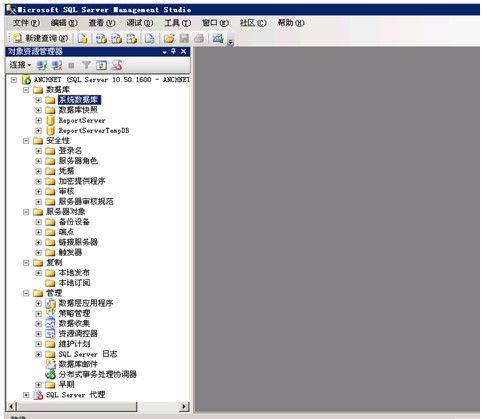Collapse the 服务器对象 folder
487x419 pixels.
click(x=26, y=212)
